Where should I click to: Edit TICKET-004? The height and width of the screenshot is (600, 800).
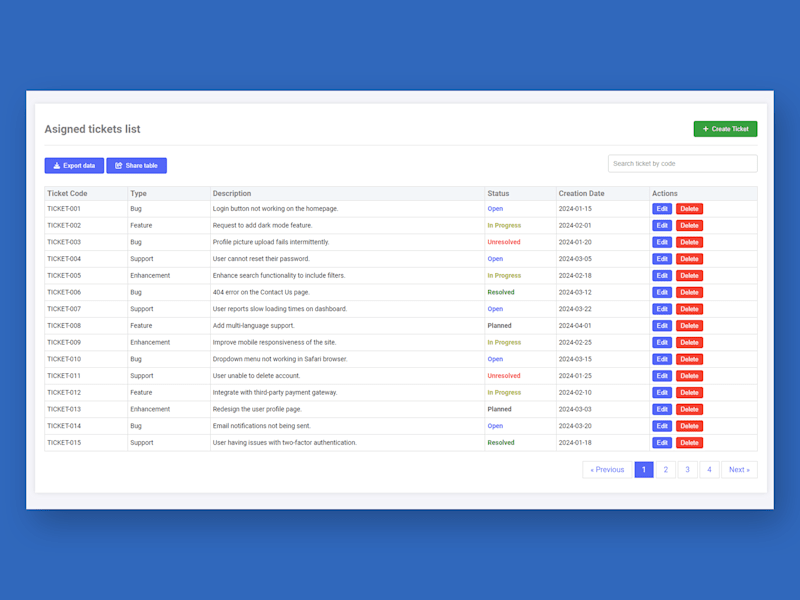click(x=662, y=259)
